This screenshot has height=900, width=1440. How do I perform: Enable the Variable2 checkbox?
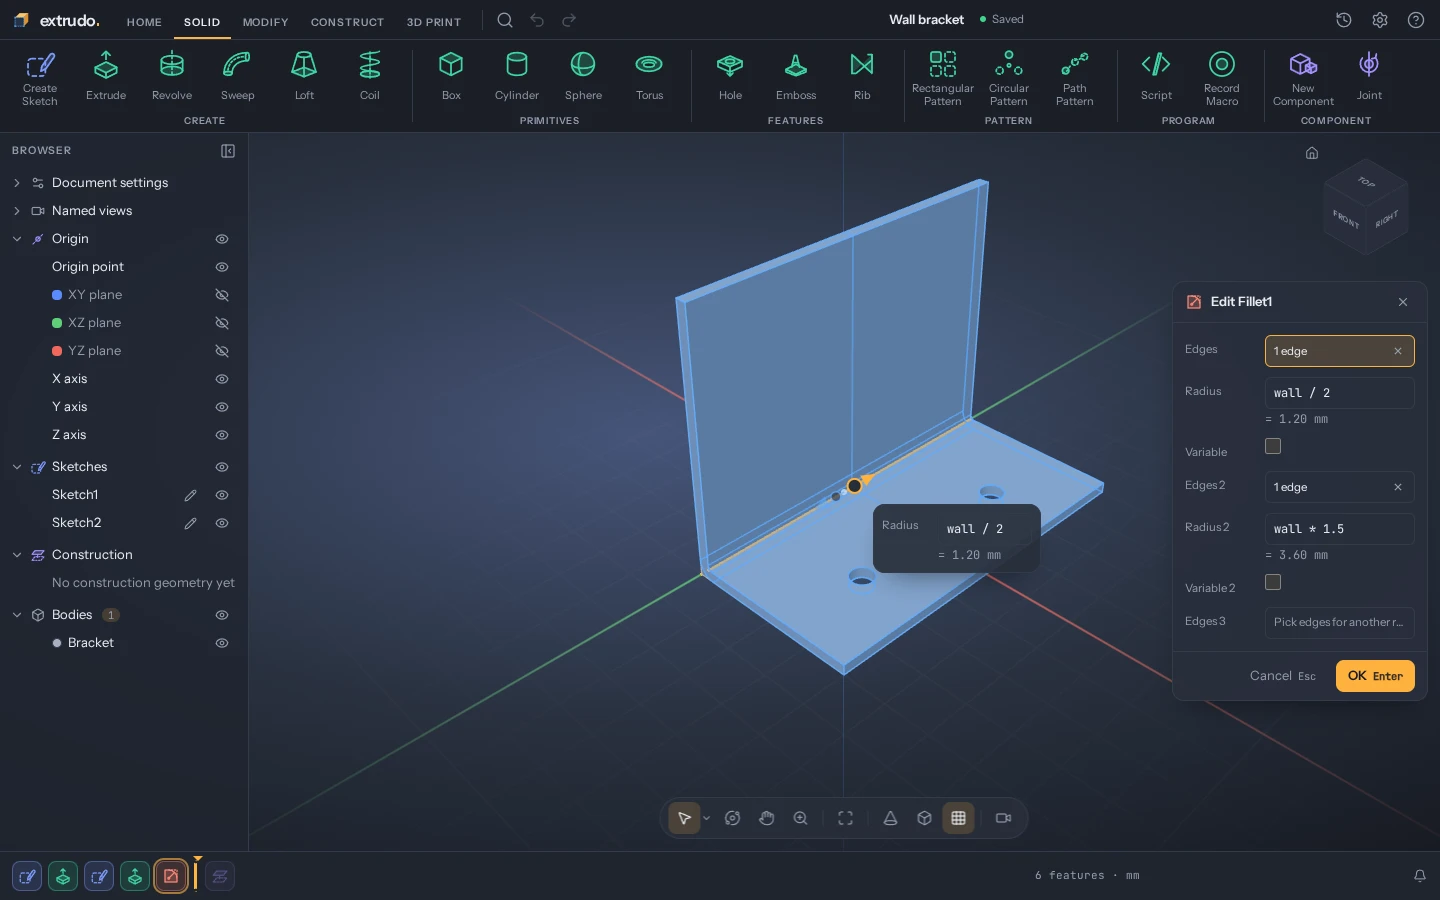(x=1273, y=582)
